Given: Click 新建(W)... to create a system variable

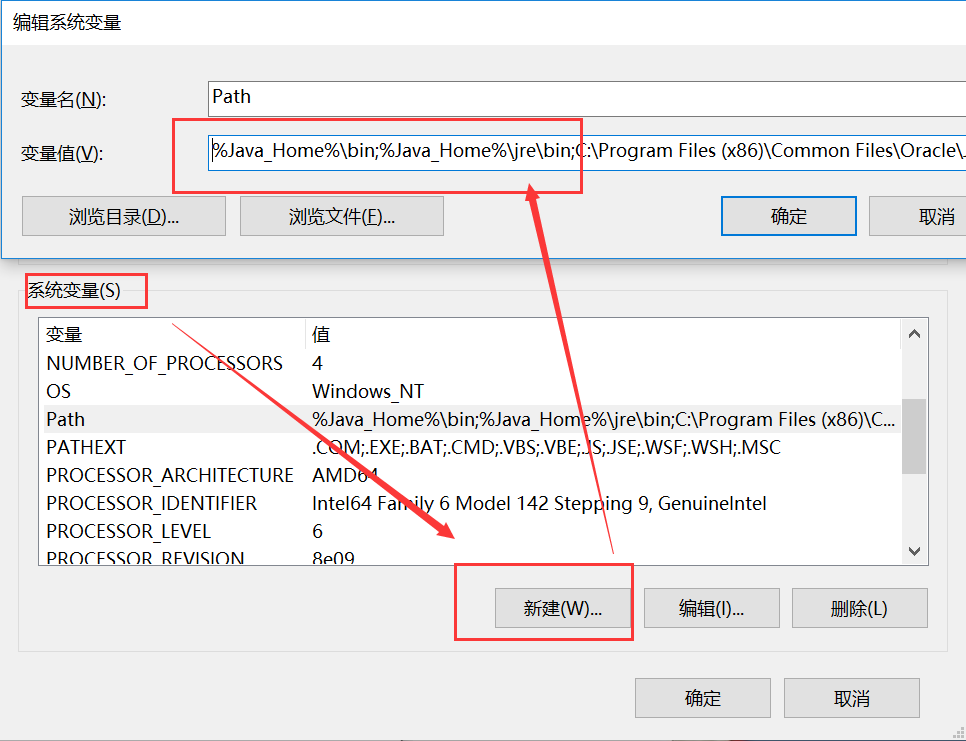Looking at the screenshot, I should tap(562, 608).
